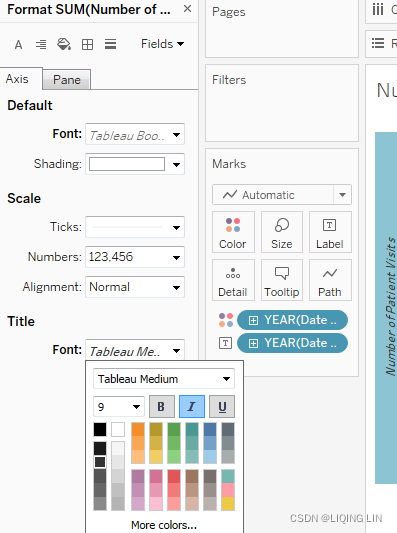Open More colors dialog
The height and width of the screenshot is (533, 397).
(x=164, y=525)
